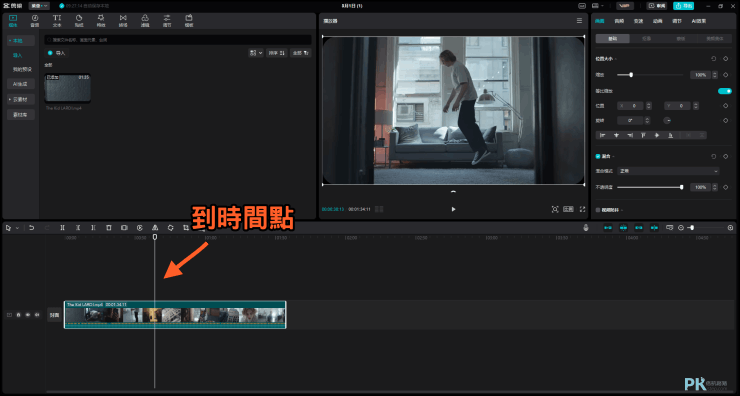Open the Templates tab icon
Image resolution: width=740 pixels, height=396 pixels.
coord(189,21)
